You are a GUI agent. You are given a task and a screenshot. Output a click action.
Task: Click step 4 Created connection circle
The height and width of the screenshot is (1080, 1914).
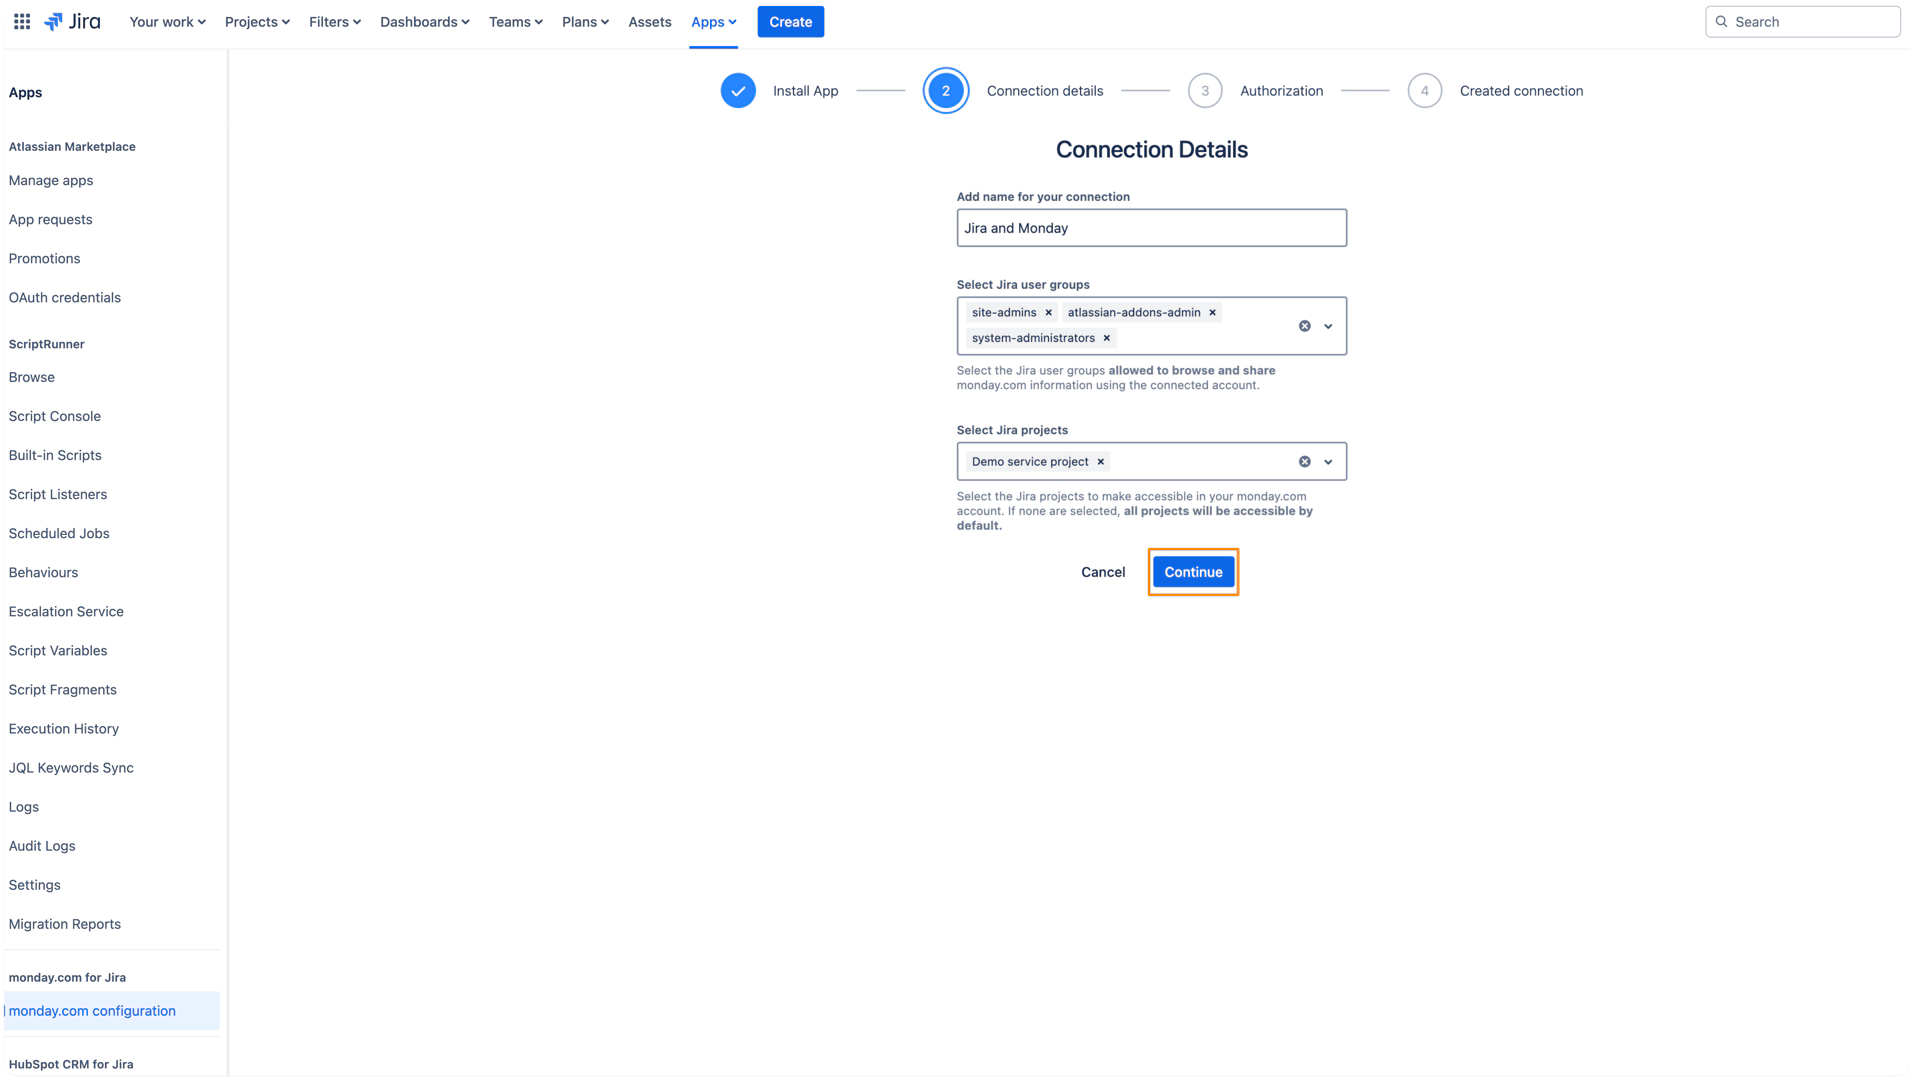(1424, 91)
